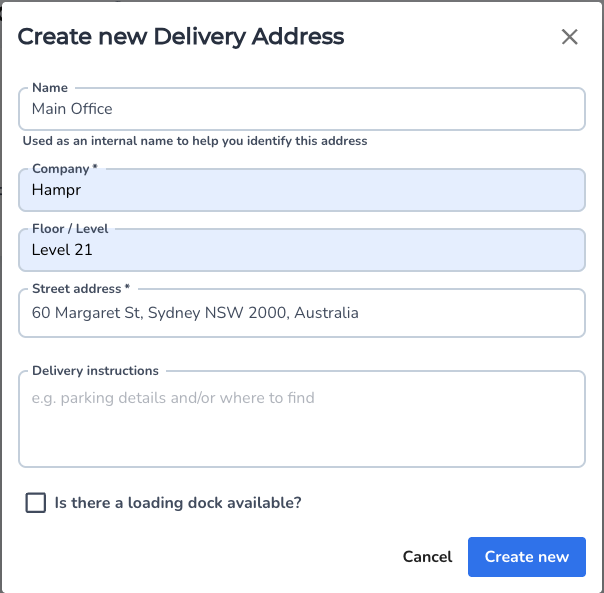Image resolution: width=604 pixels, height=593 pixels.
Task: Click the 'Street address *' field label
Action: coord(81,289)
